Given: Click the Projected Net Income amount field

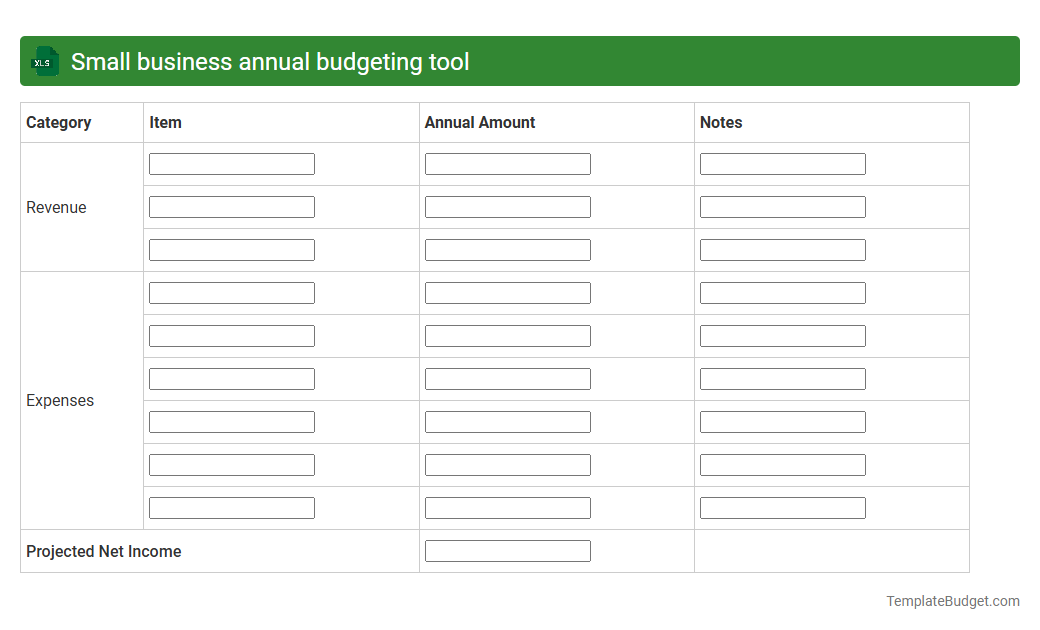Looking at the screenshot, I should point(507,550).
